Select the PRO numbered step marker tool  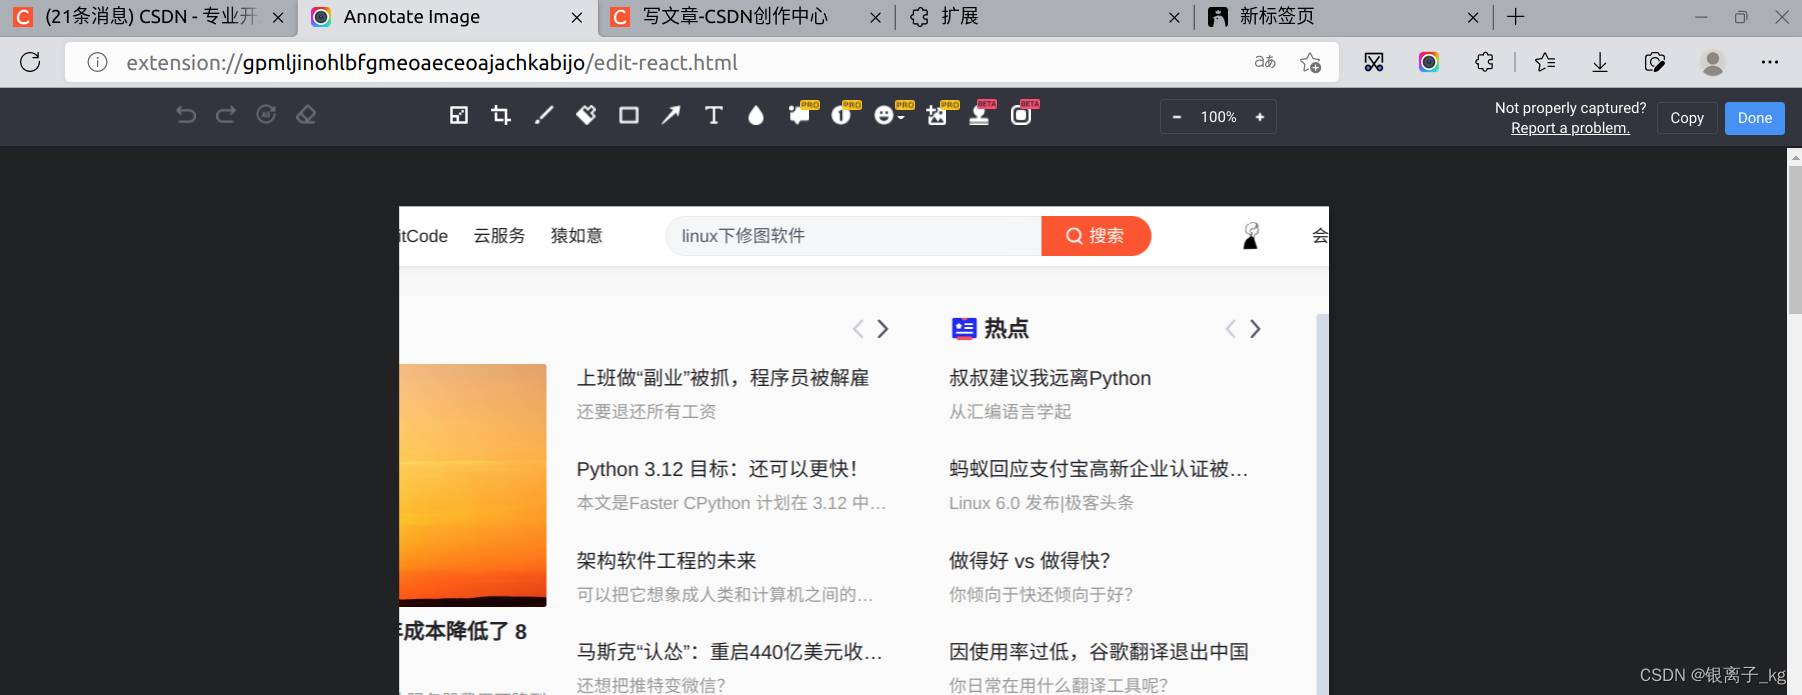pos(843,114)
